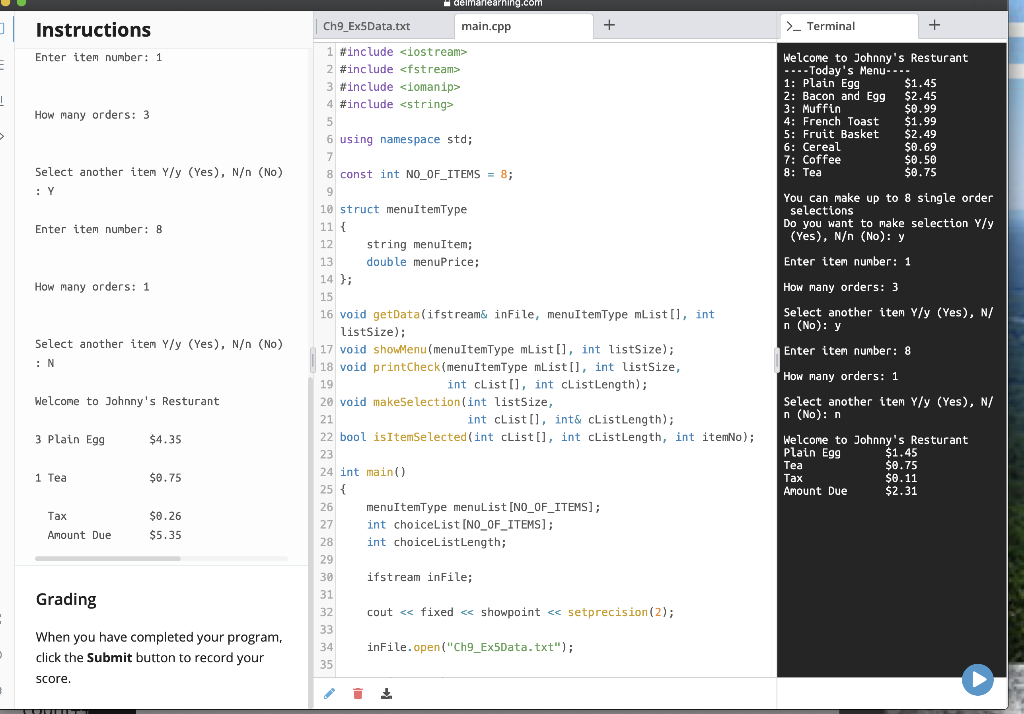The width and height of the screenshot is (1024, 714).
Task: Click the terminal prompt icon on Terminal tab
Action: (794, 26)
